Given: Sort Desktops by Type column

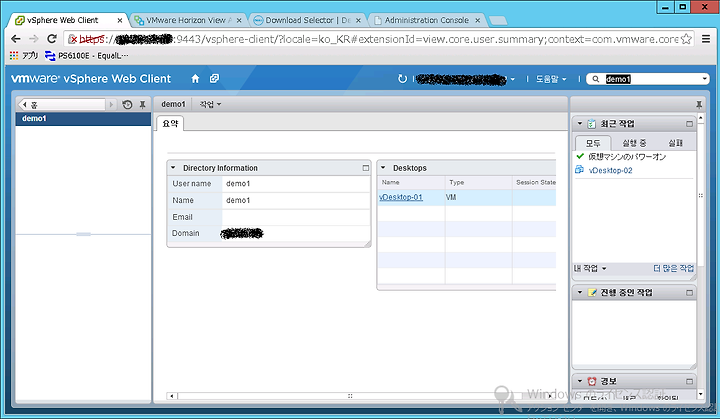Looking at the screenshot, I should (x=478, y=182).
